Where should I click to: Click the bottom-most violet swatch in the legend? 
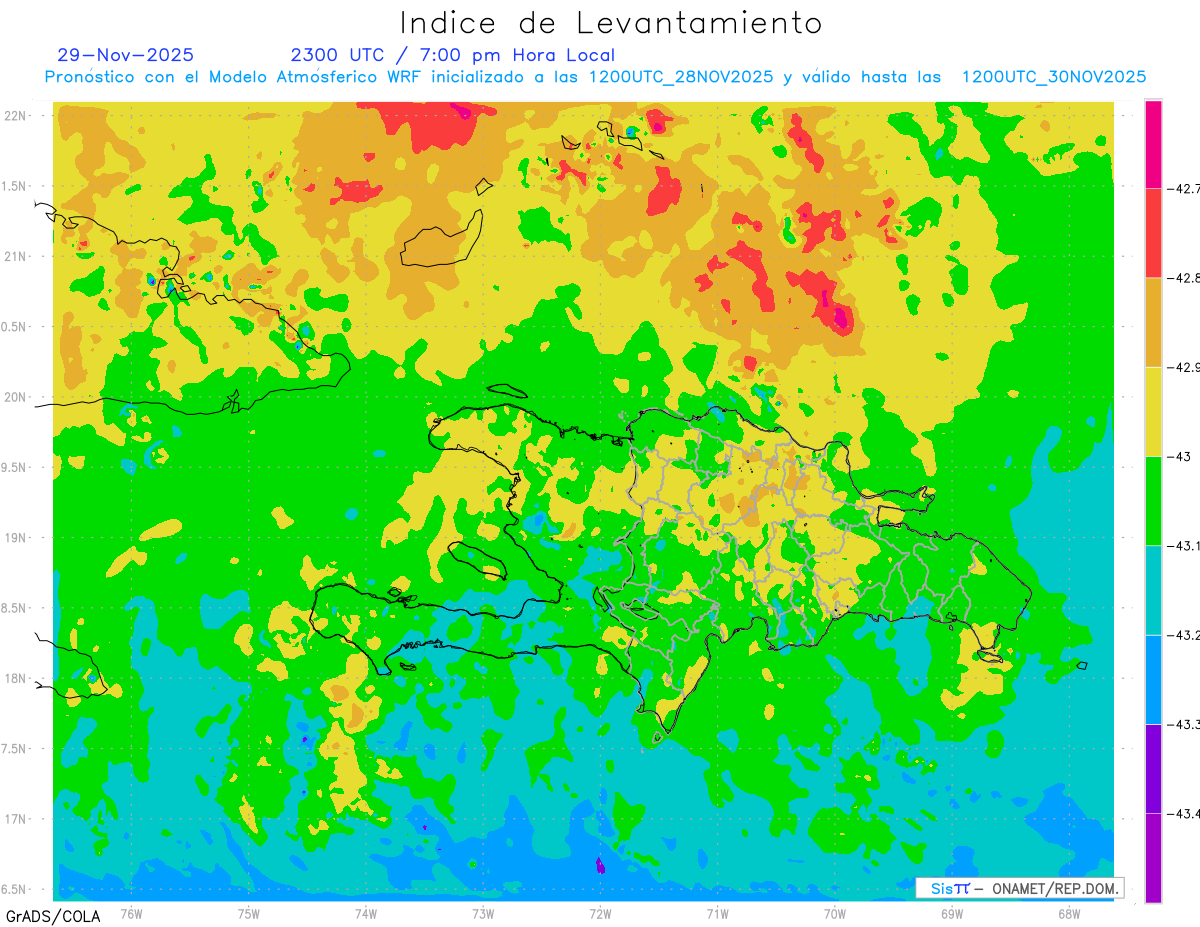coord(1153,857)
